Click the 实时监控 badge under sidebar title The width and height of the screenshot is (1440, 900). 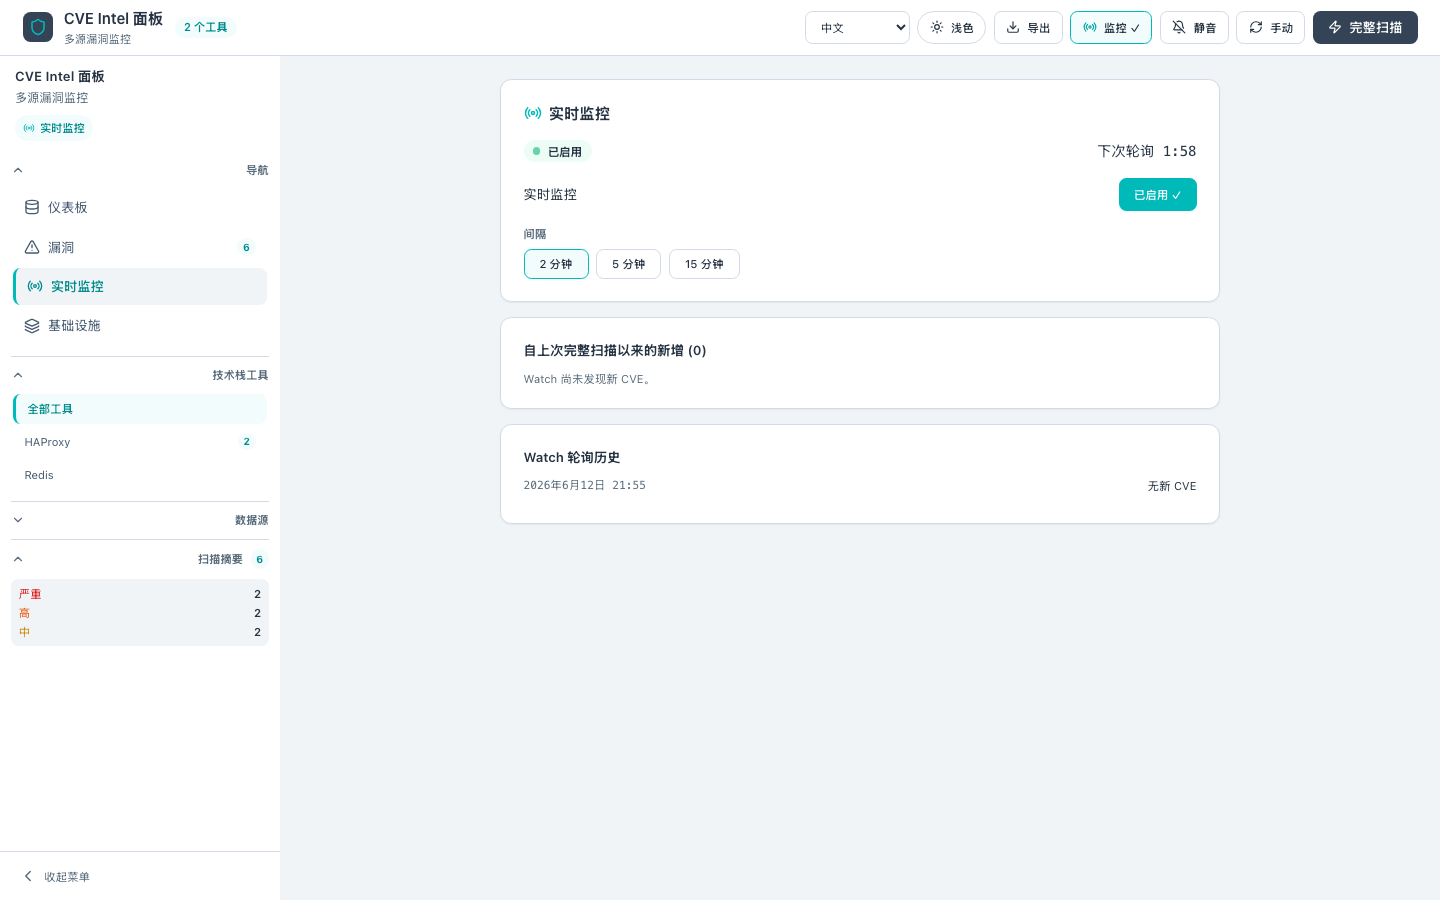pos(54,128)
